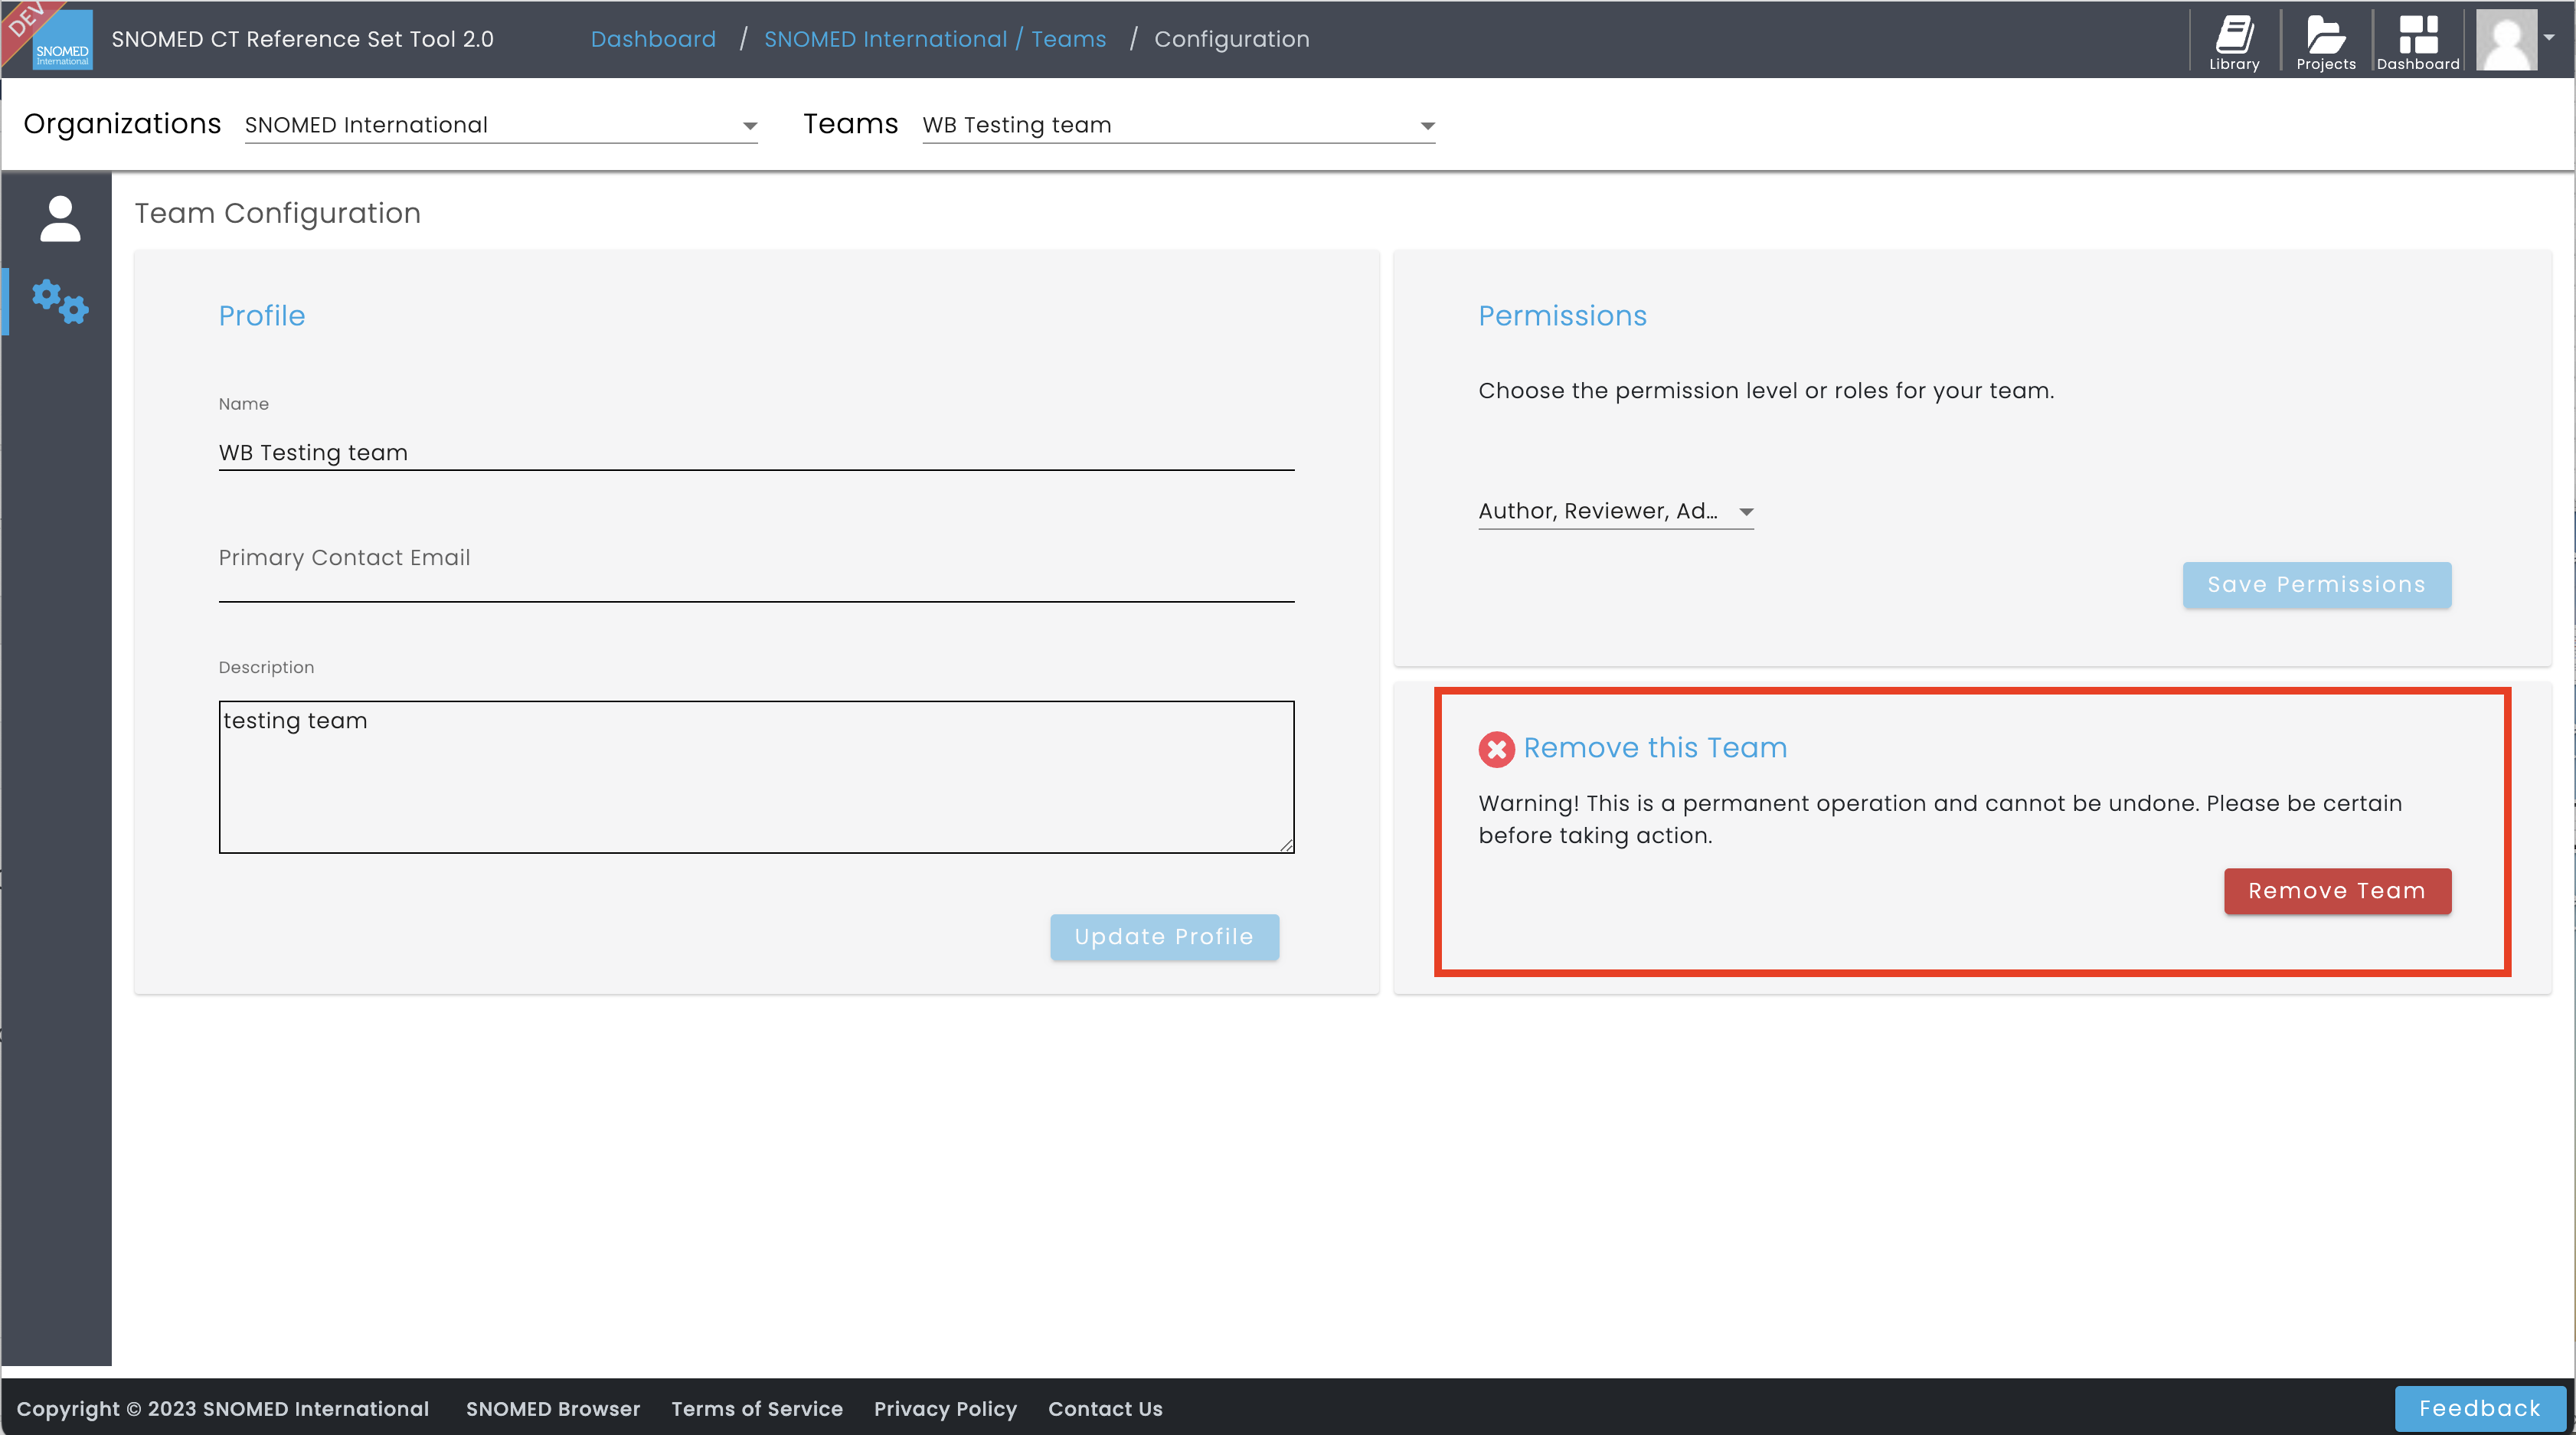Click the red X icon beside Remove this Team
This screenshot has width=2576, height=1435.
(1496, 749)
